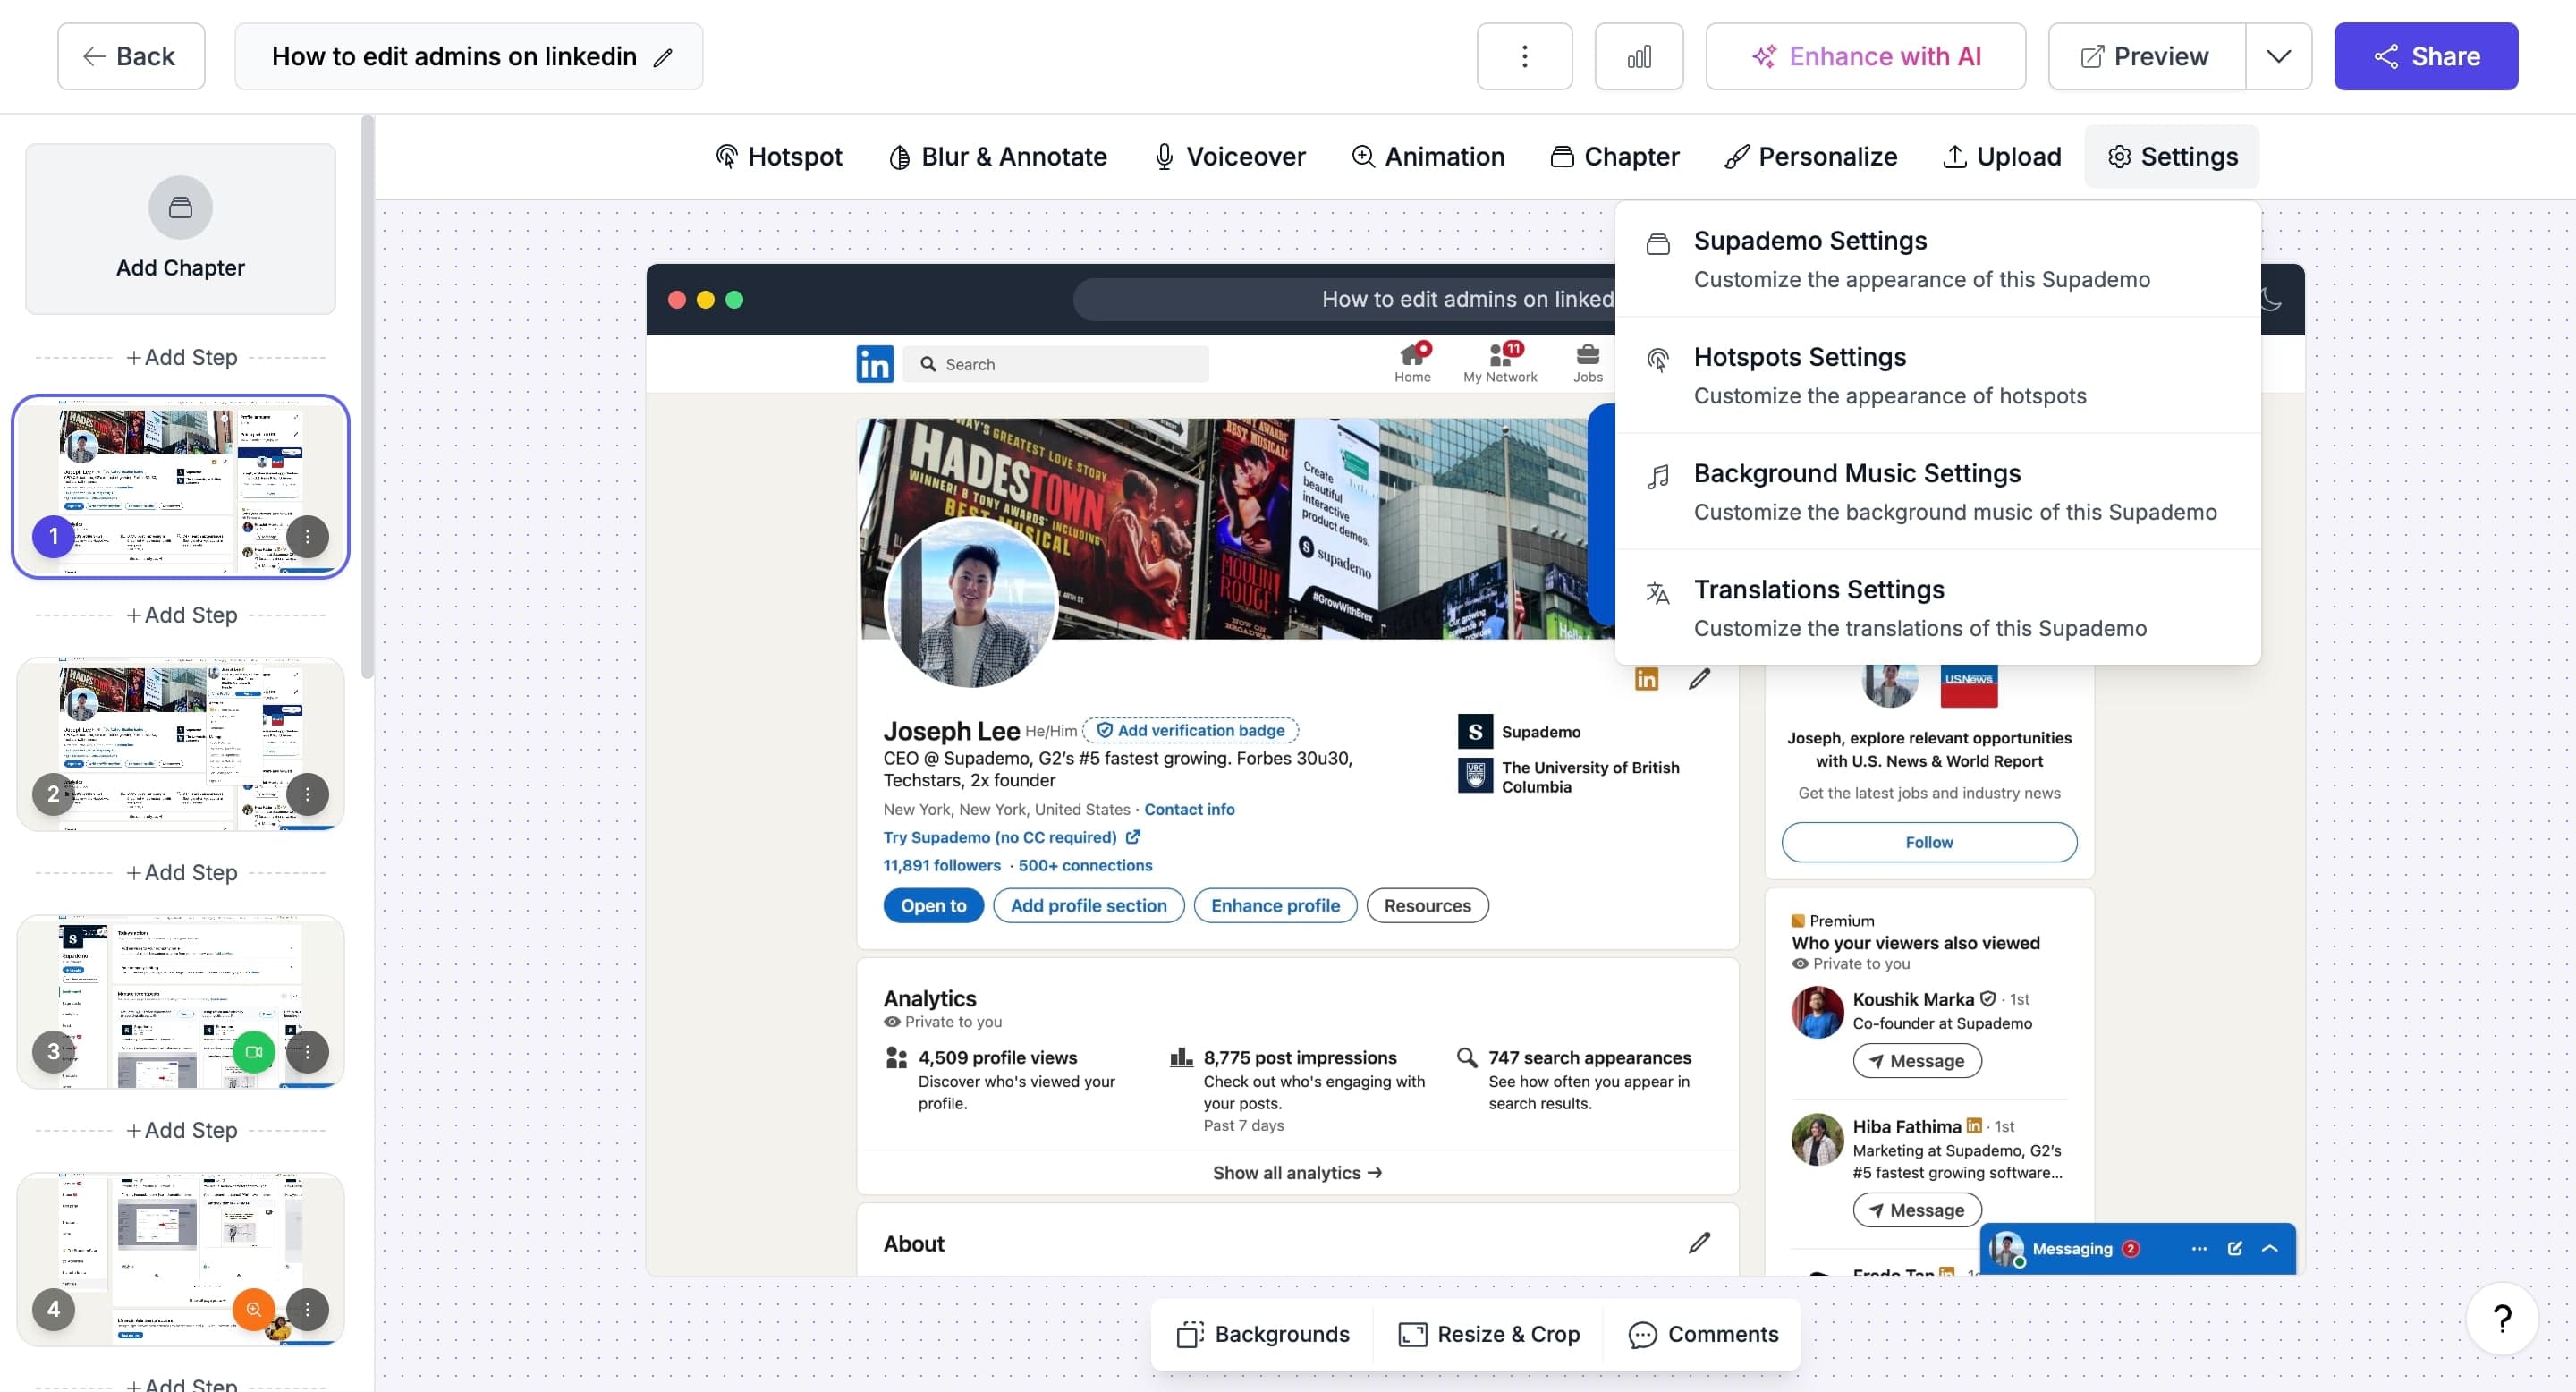Click Enhance with AI button
Image resolution: width=2576 pixels, height=1392 pixels.
coord(1865,56)
